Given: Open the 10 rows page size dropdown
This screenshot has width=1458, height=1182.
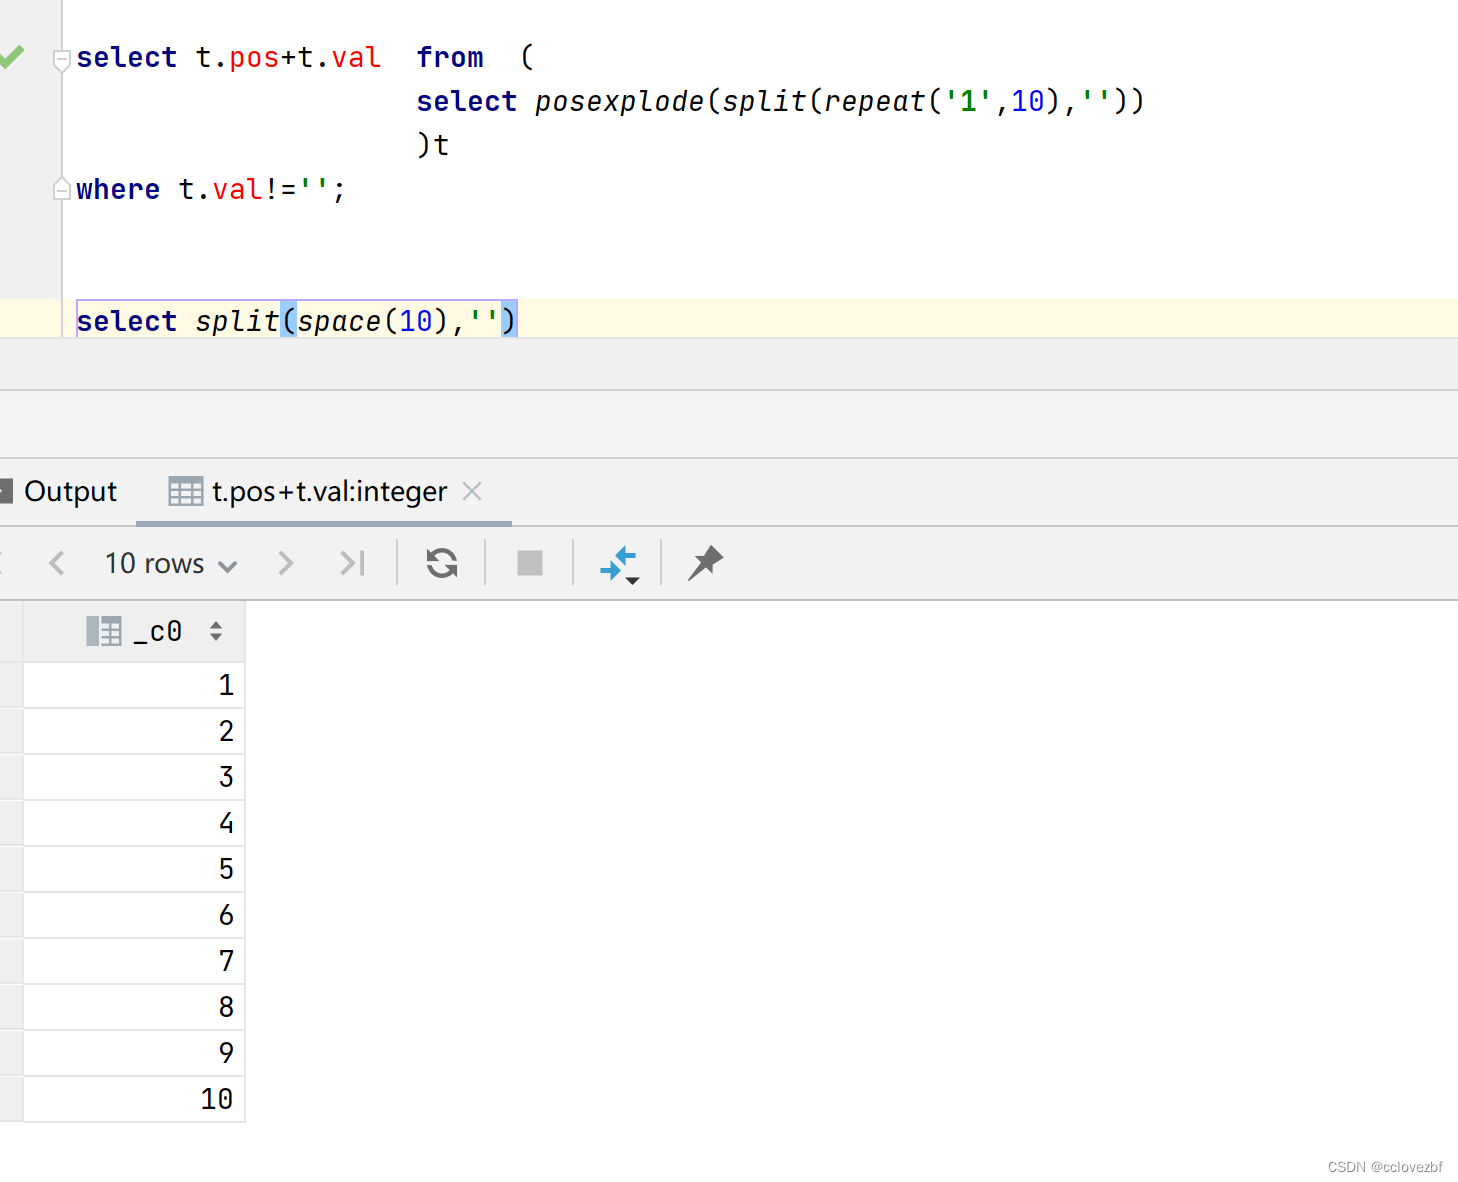Looking at the screenshot, I should point(171,563).
